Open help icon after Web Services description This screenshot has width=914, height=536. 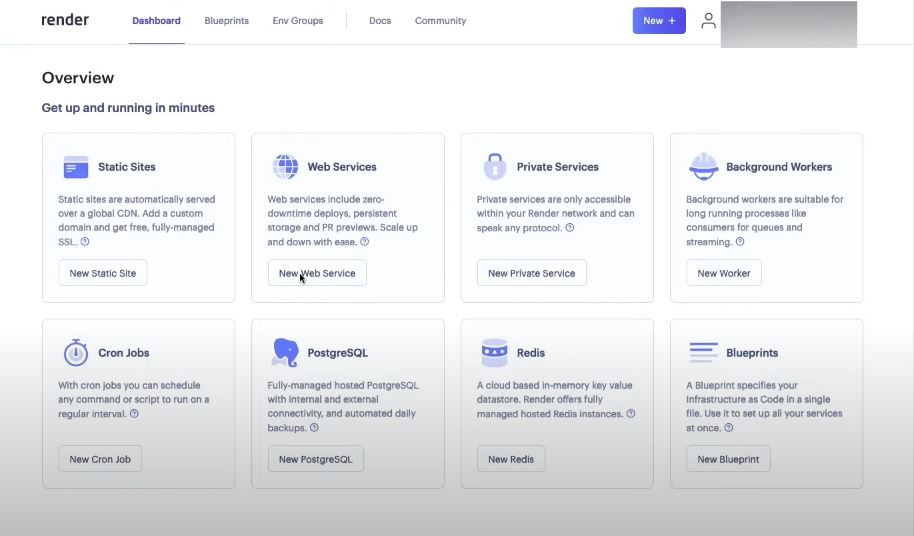(x=364, y=241)
